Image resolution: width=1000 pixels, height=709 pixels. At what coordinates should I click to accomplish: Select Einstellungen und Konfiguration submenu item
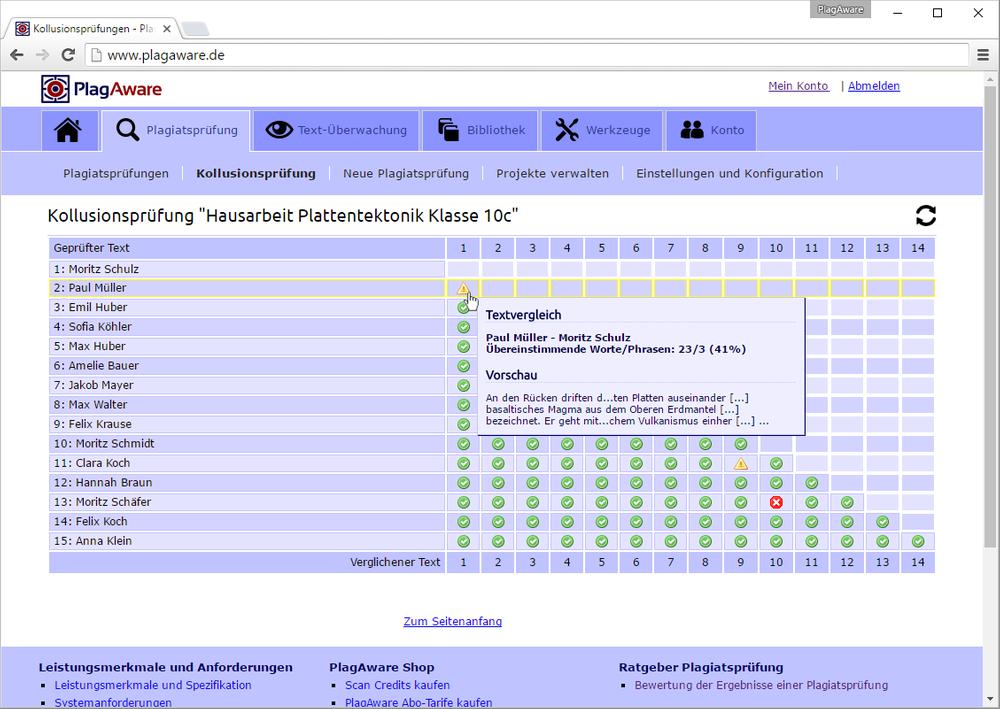(x=730, y=173)
